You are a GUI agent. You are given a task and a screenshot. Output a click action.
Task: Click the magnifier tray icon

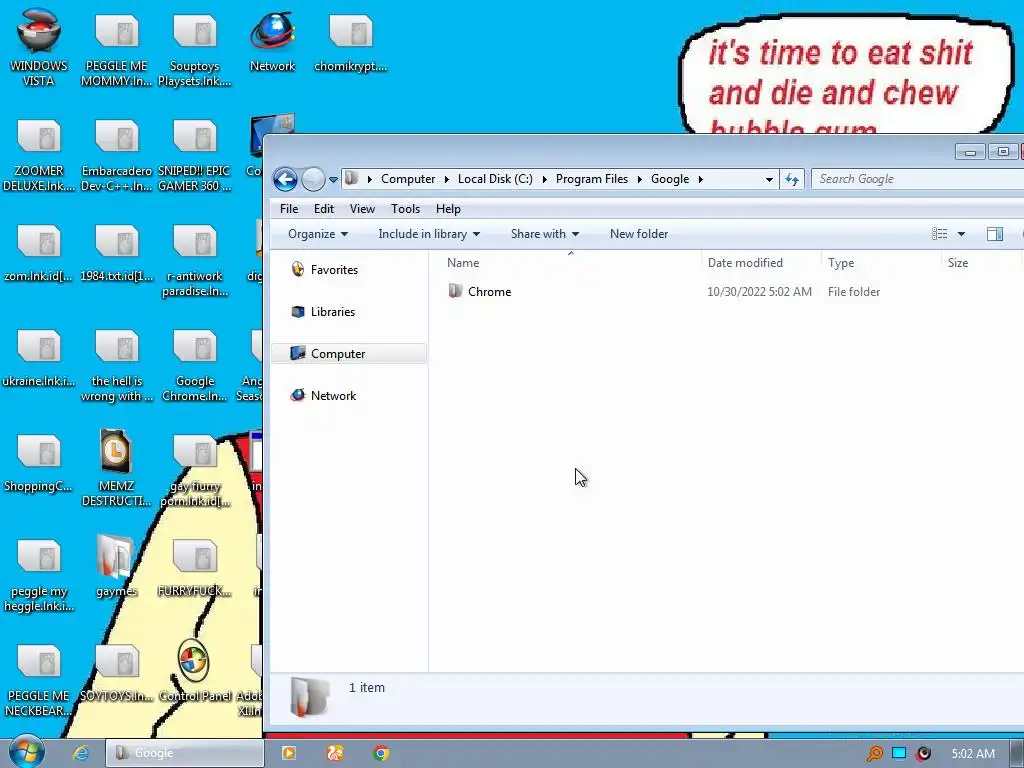[x=874, y=753]
